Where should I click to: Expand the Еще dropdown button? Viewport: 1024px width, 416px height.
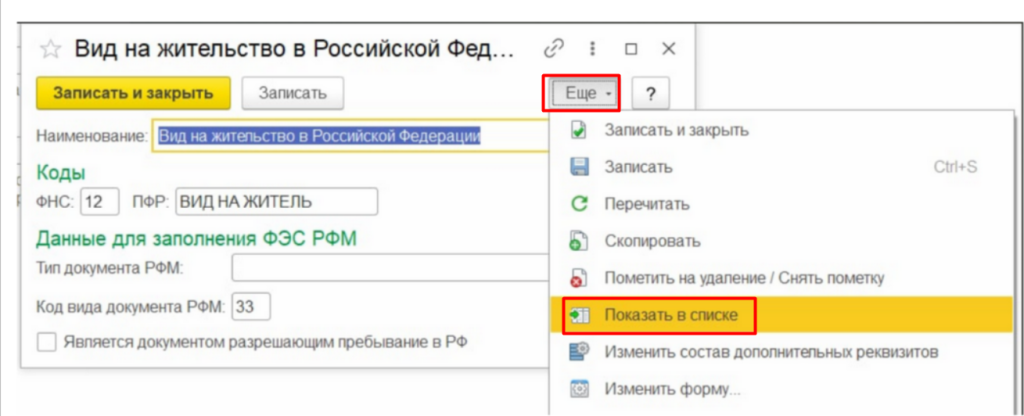tap(580, 94)
